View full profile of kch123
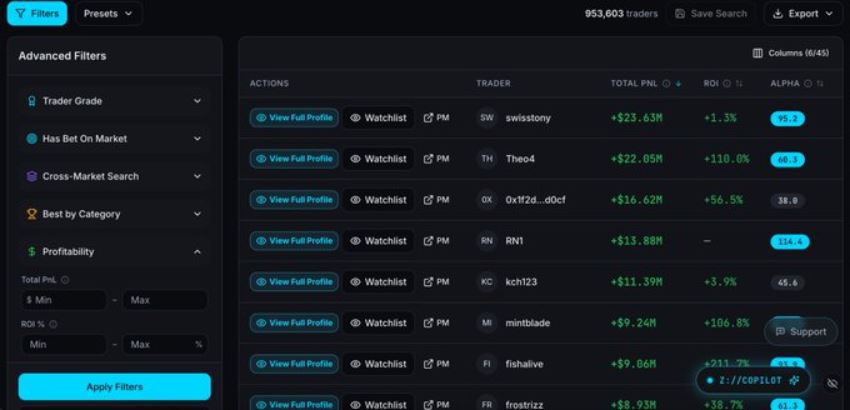The height and width of the screenshot is (410, 850). [x=294, y=282]
